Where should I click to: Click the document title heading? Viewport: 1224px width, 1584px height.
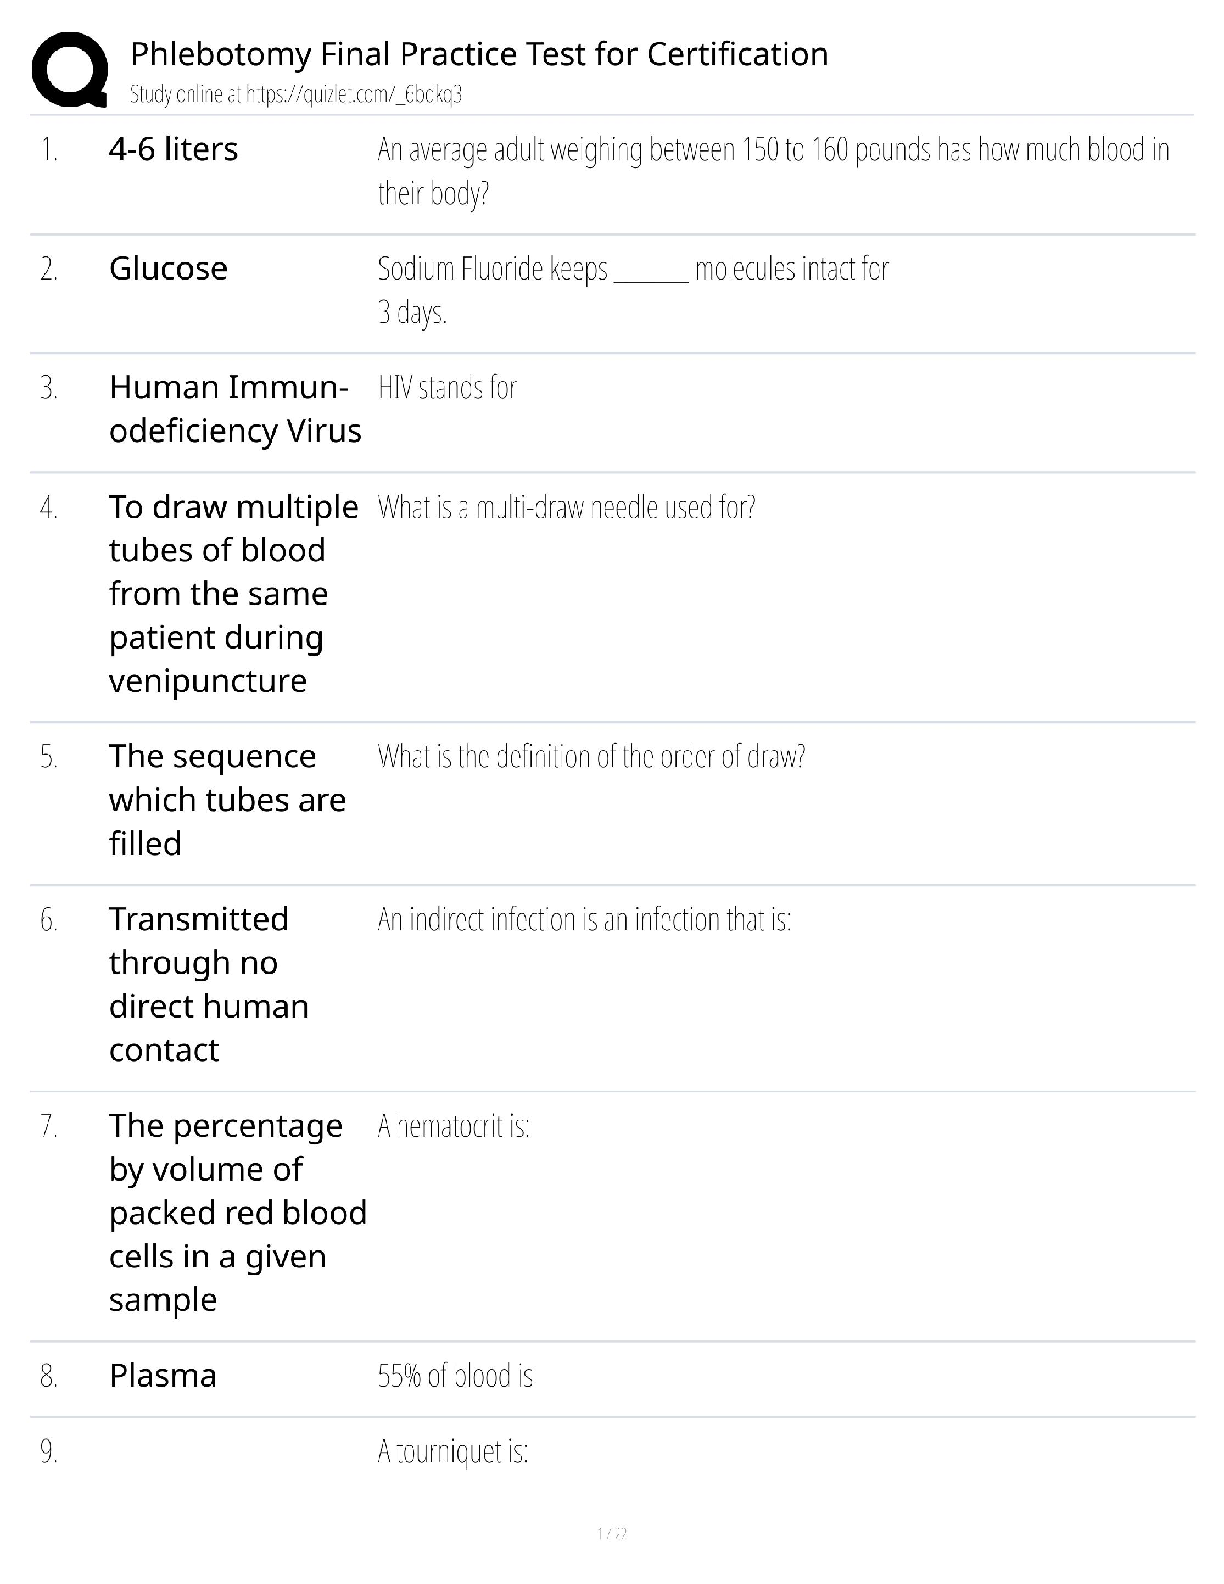(x=479, y=54)
